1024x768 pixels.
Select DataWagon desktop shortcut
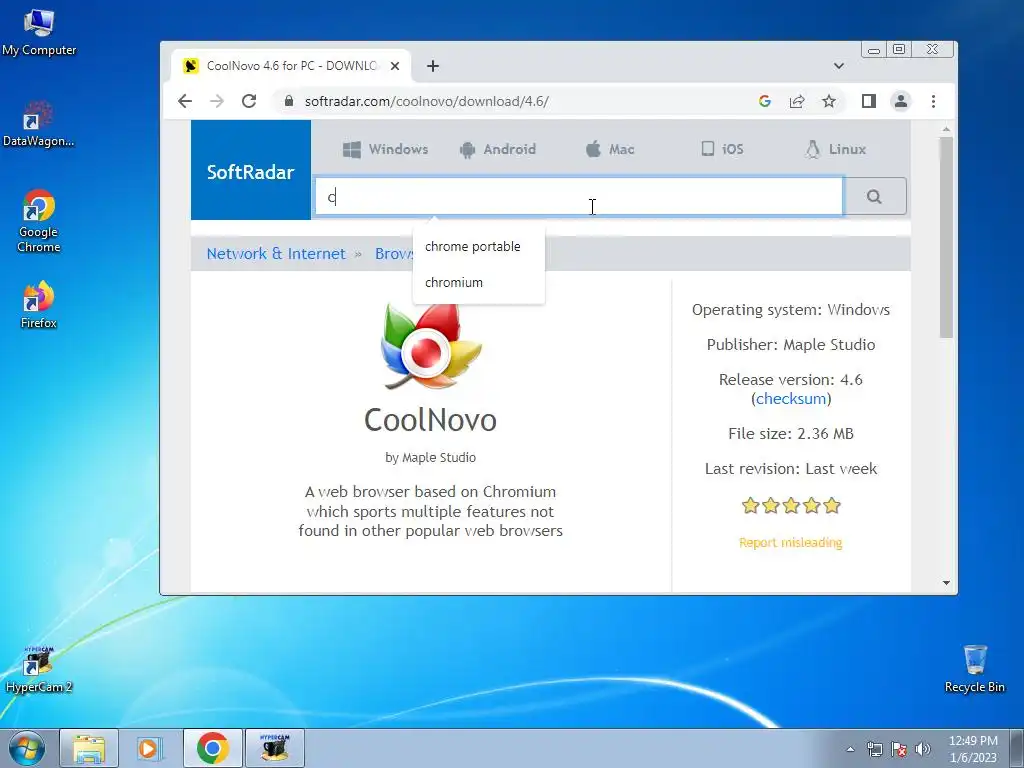(39, 124)
